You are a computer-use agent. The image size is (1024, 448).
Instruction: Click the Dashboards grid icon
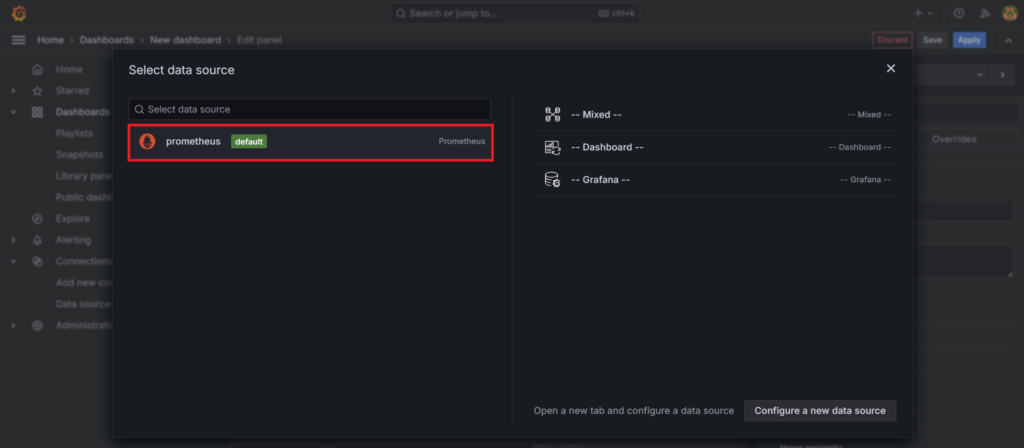[x=37, y=112]
